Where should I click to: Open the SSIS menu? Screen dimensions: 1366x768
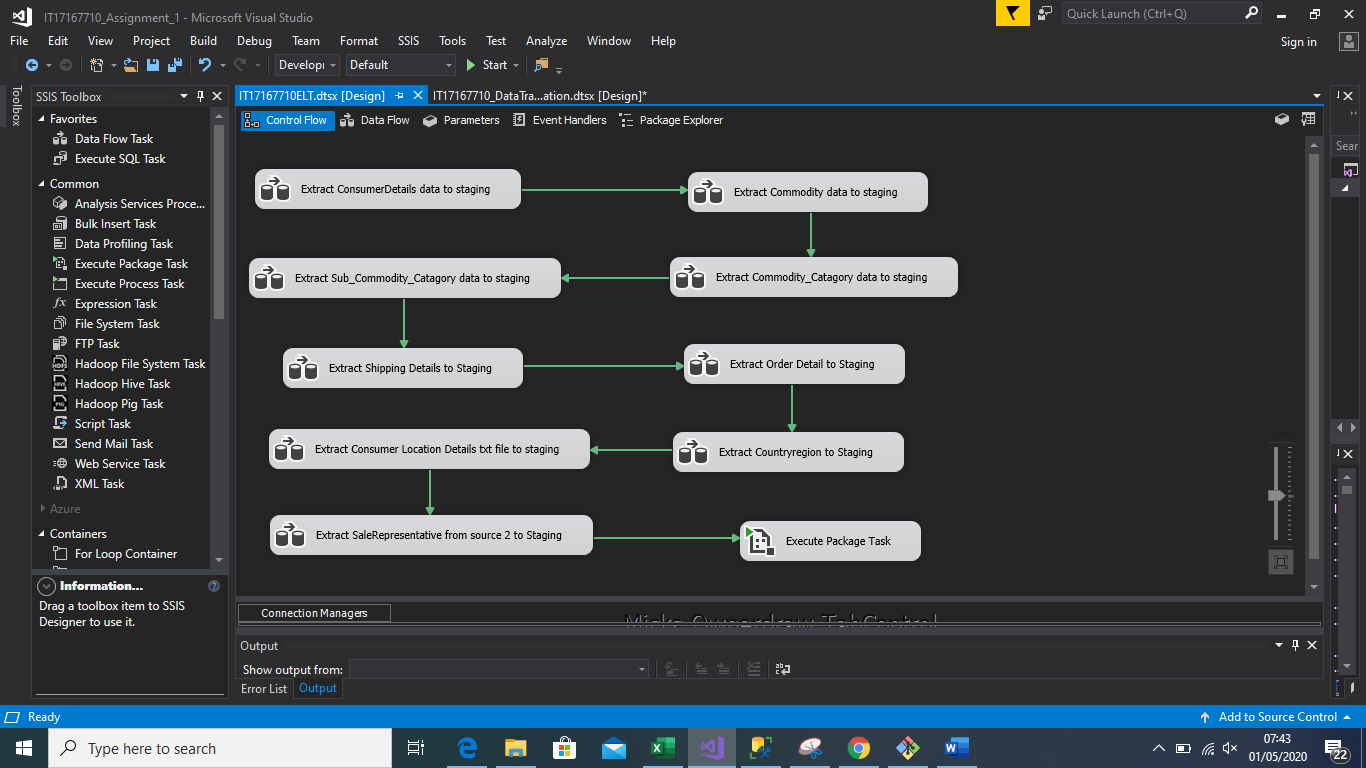point(408,41)
